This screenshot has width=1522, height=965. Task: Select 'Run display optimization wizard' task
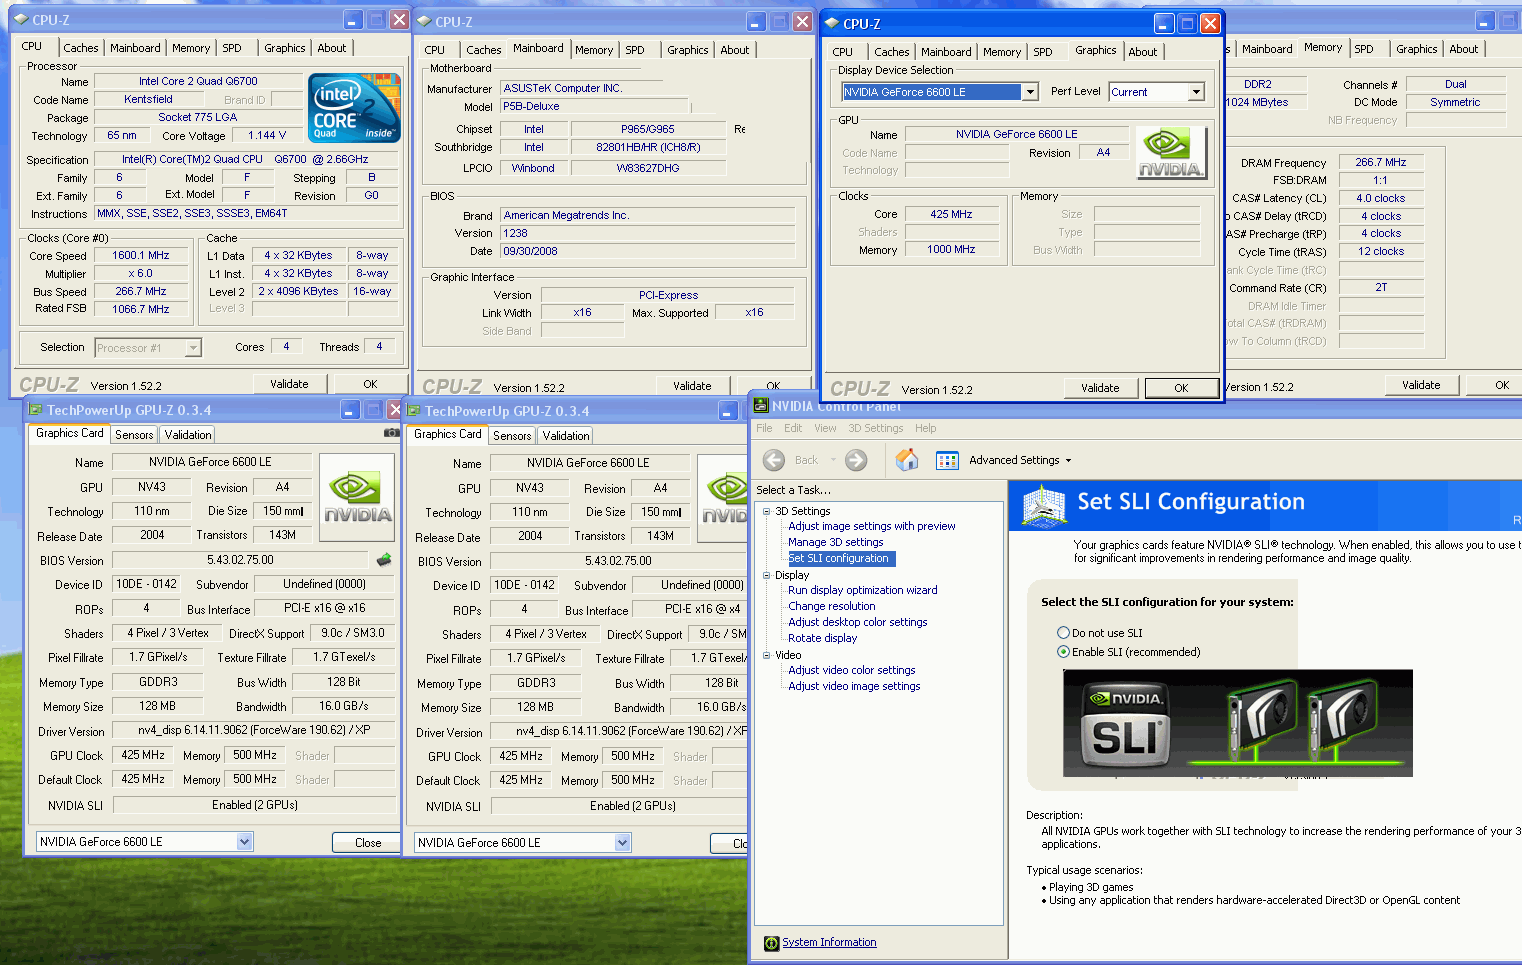[863, 590]
